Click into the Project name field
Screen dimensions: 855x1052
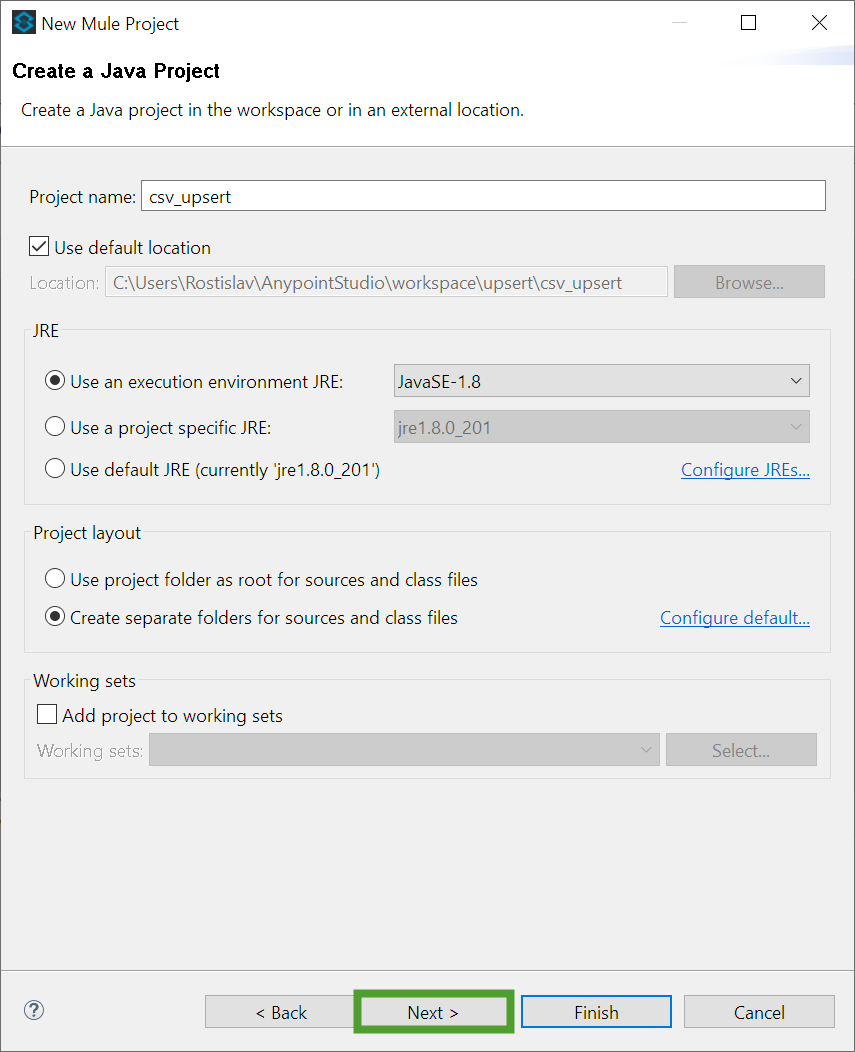483,196
